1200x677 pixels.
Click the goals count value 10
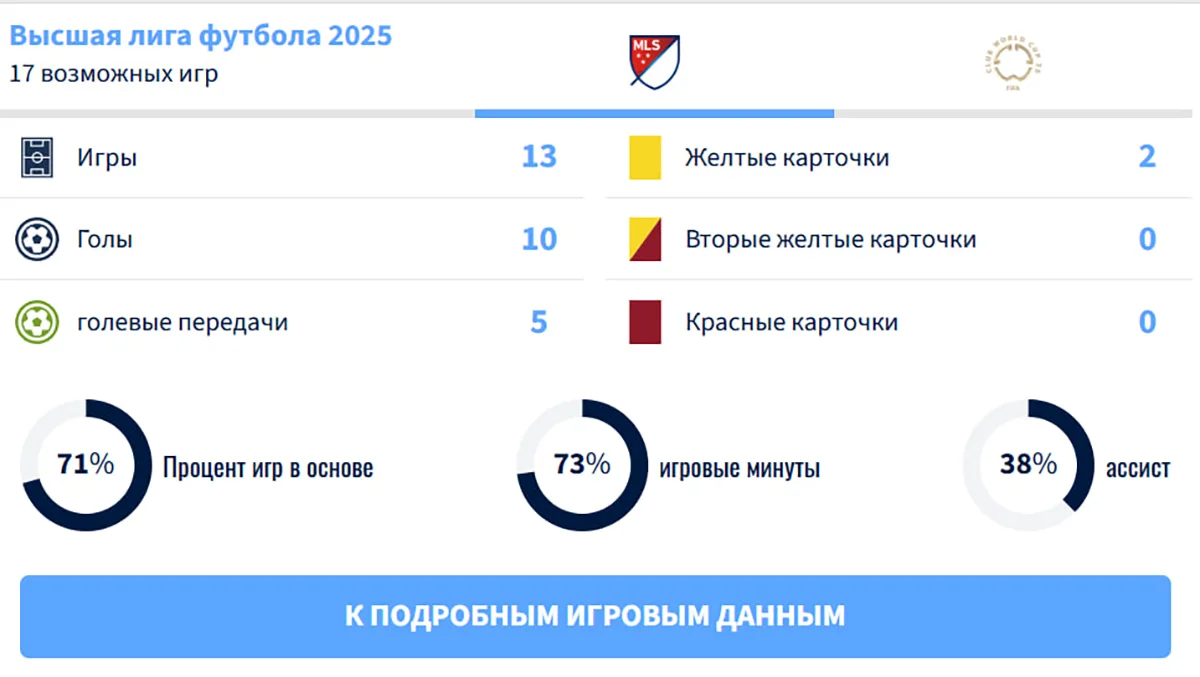(539, 239)
